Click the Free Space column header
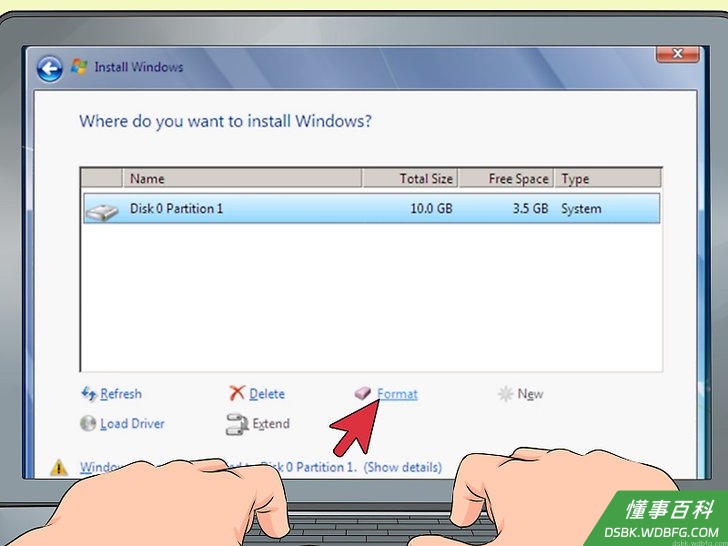The height and width of the screenshot is (546, 728). (x=506, y=178)
